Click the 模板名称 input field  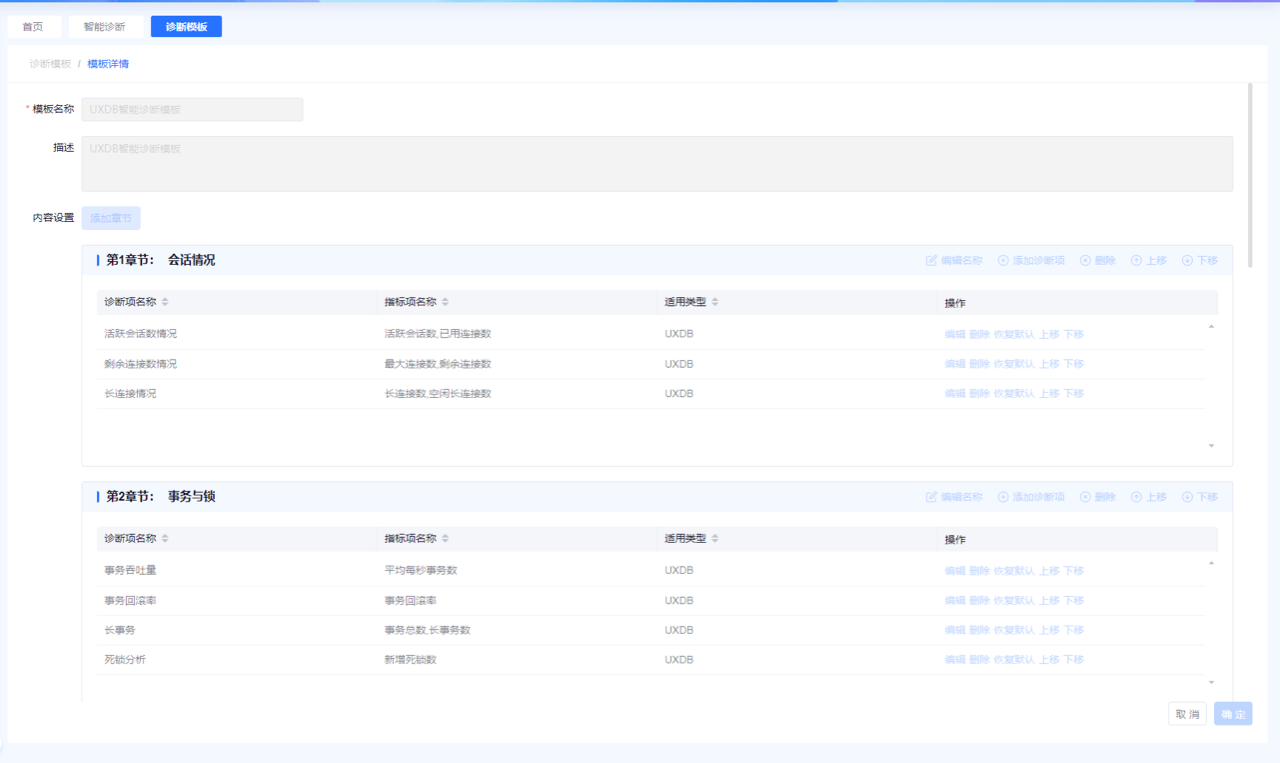[x=192, y=109]
